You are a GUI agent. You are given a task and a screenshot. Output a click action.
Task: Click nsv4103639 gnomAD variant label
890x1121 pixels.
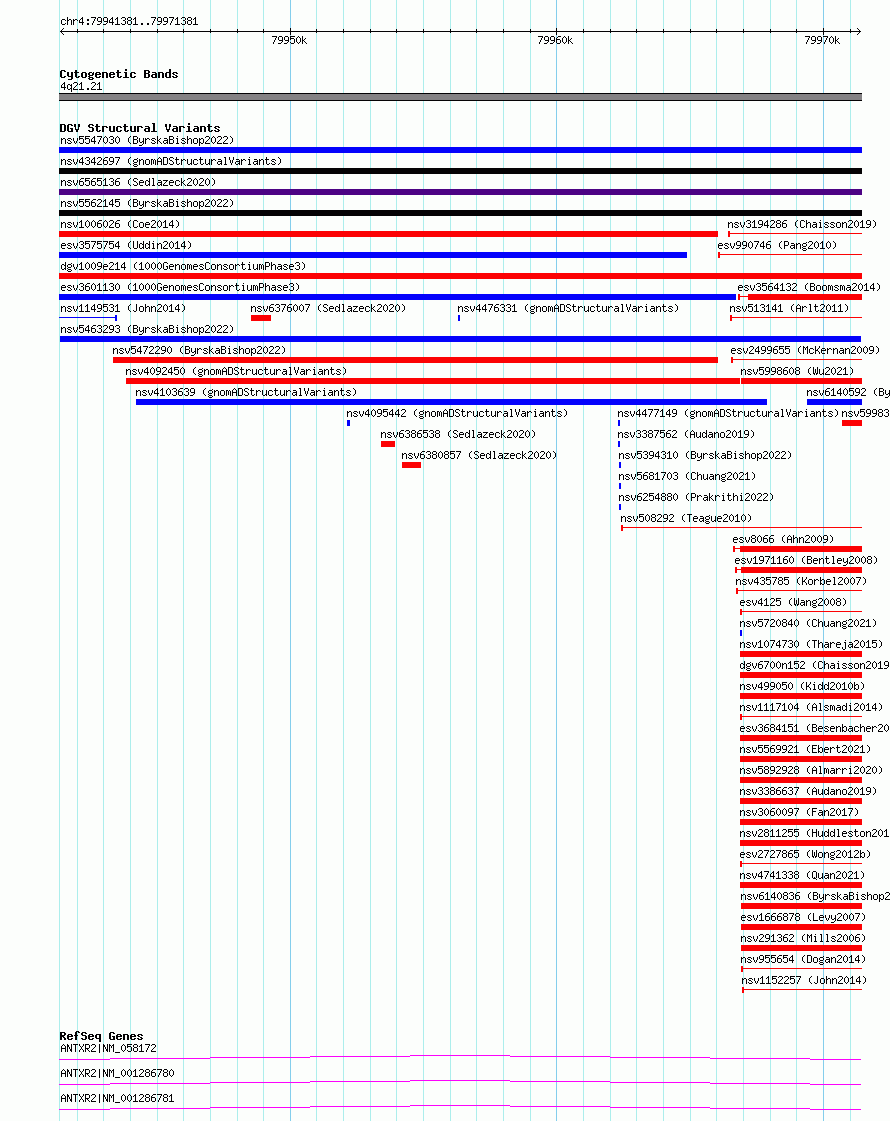[x=247, y=392]
